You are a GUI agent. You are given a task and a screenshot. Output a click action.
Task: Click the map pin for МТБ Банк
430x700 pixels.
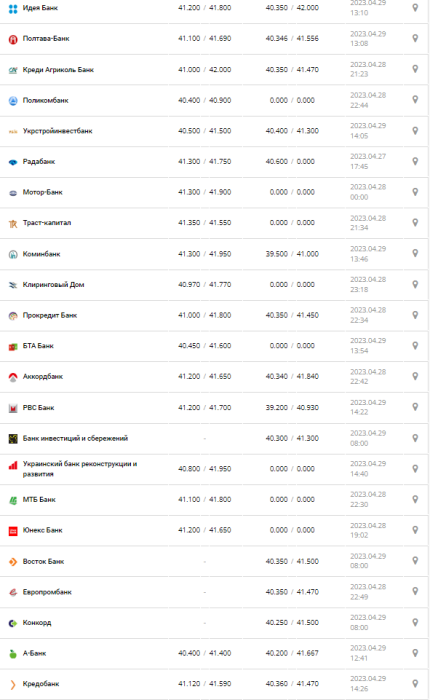(x=415, y=499)
